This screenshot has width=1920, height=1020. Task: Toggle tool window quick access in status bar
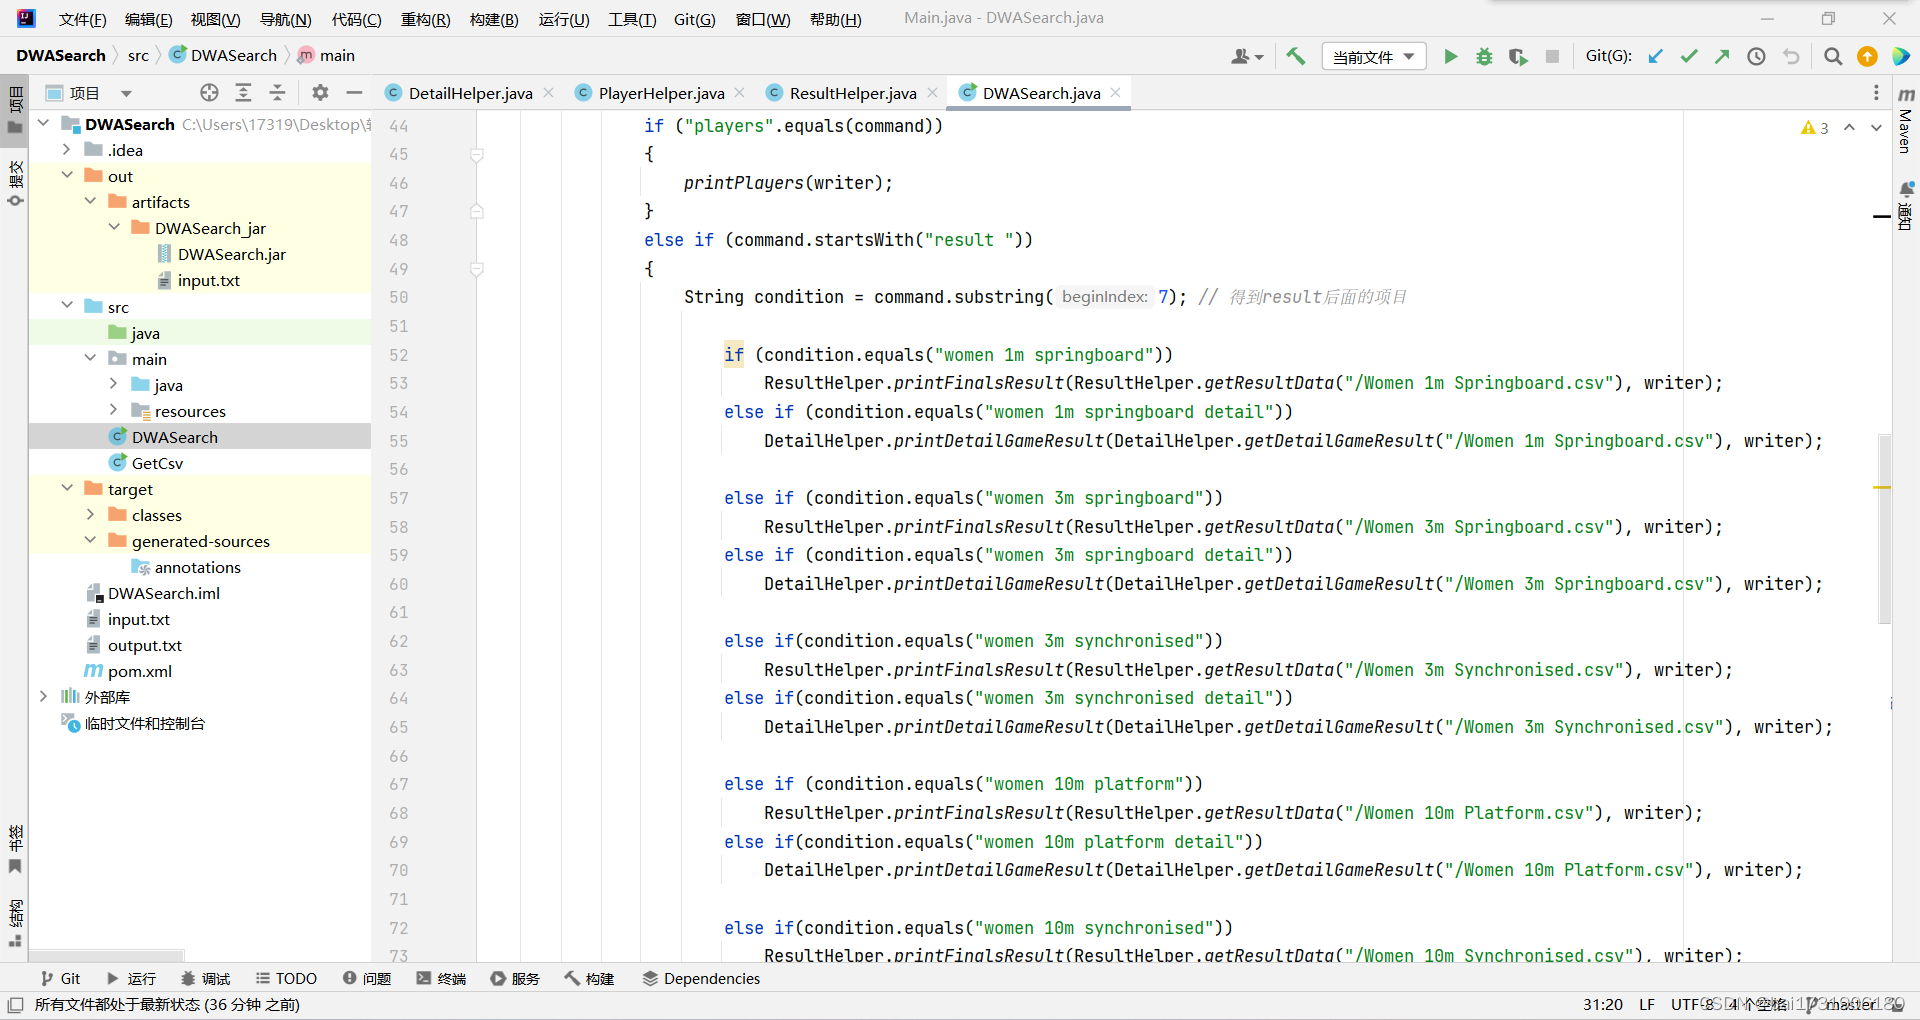click(15, 1005)
